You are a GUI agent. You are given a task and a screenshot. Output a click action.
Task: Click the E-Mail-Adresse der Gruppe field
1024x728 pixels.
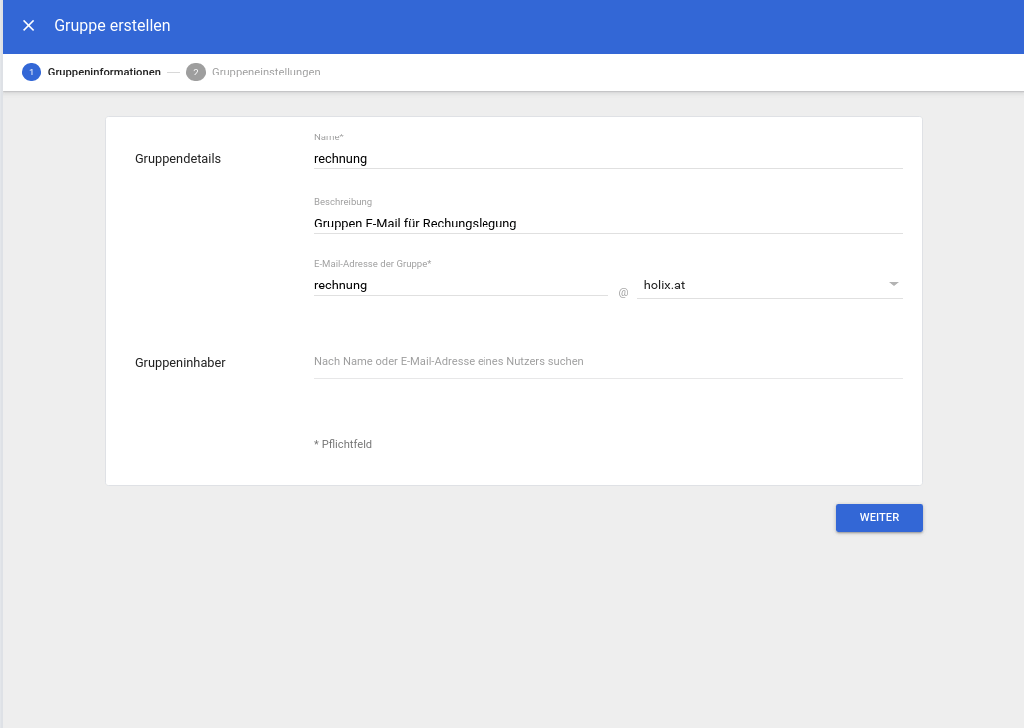tap(460, 284)
